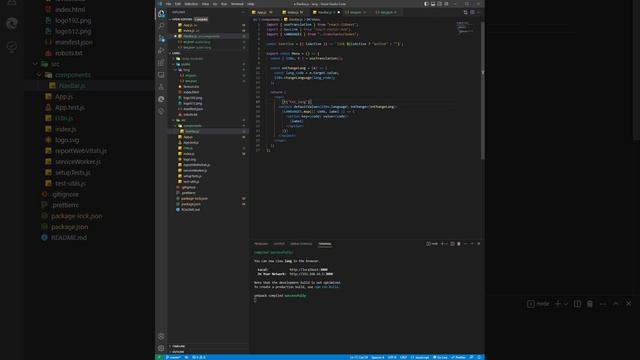Open the On Your Network URL in terminal

[311, 274]
